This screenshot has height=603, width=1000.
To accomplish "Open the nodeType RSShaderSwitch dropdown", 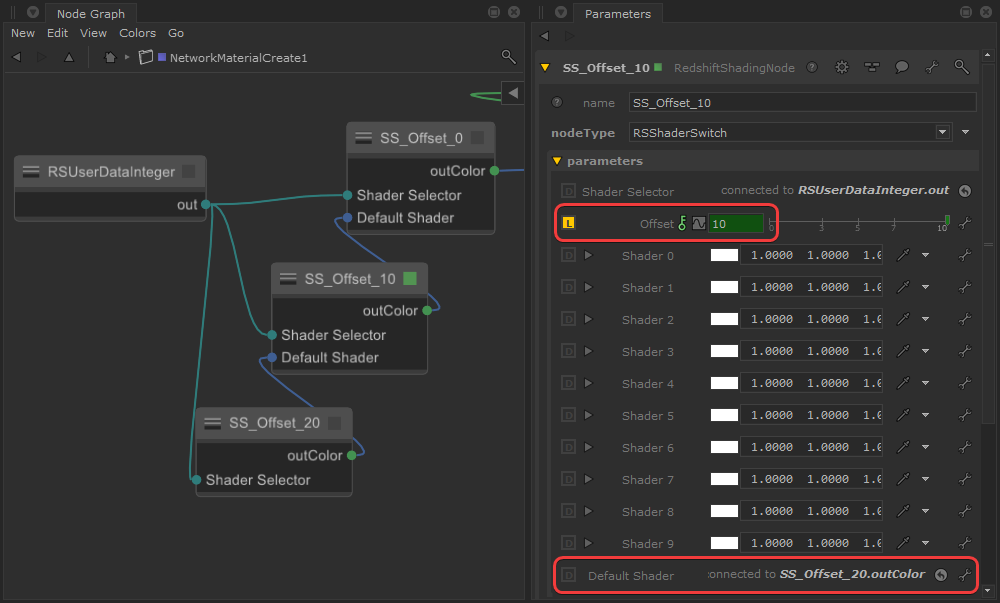I will [x=790, y=133].
